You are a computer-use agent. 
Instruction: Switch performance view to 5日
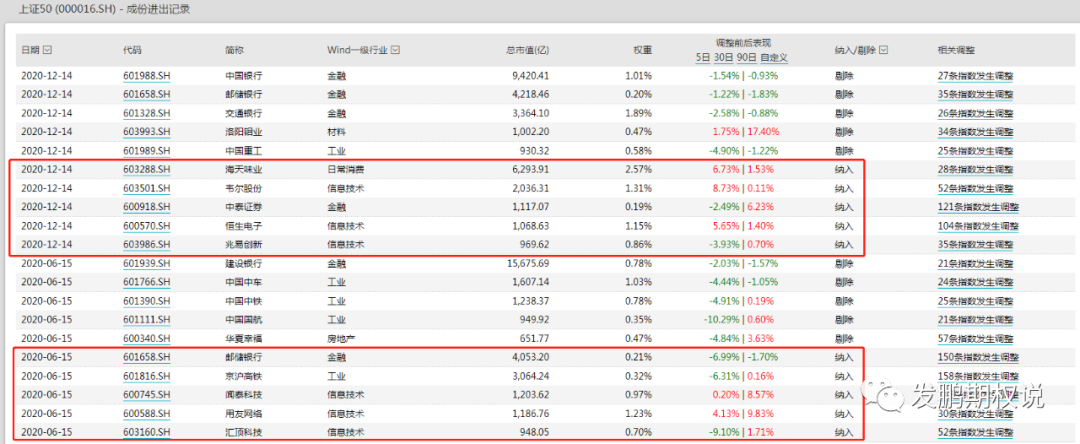pos(702,57)
